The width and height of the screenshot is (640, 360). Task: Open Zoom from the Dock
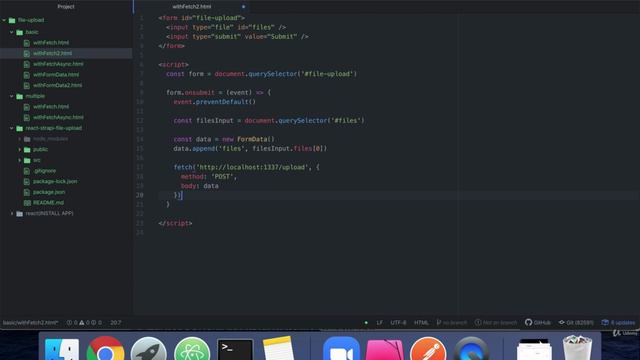pos(341,349)
